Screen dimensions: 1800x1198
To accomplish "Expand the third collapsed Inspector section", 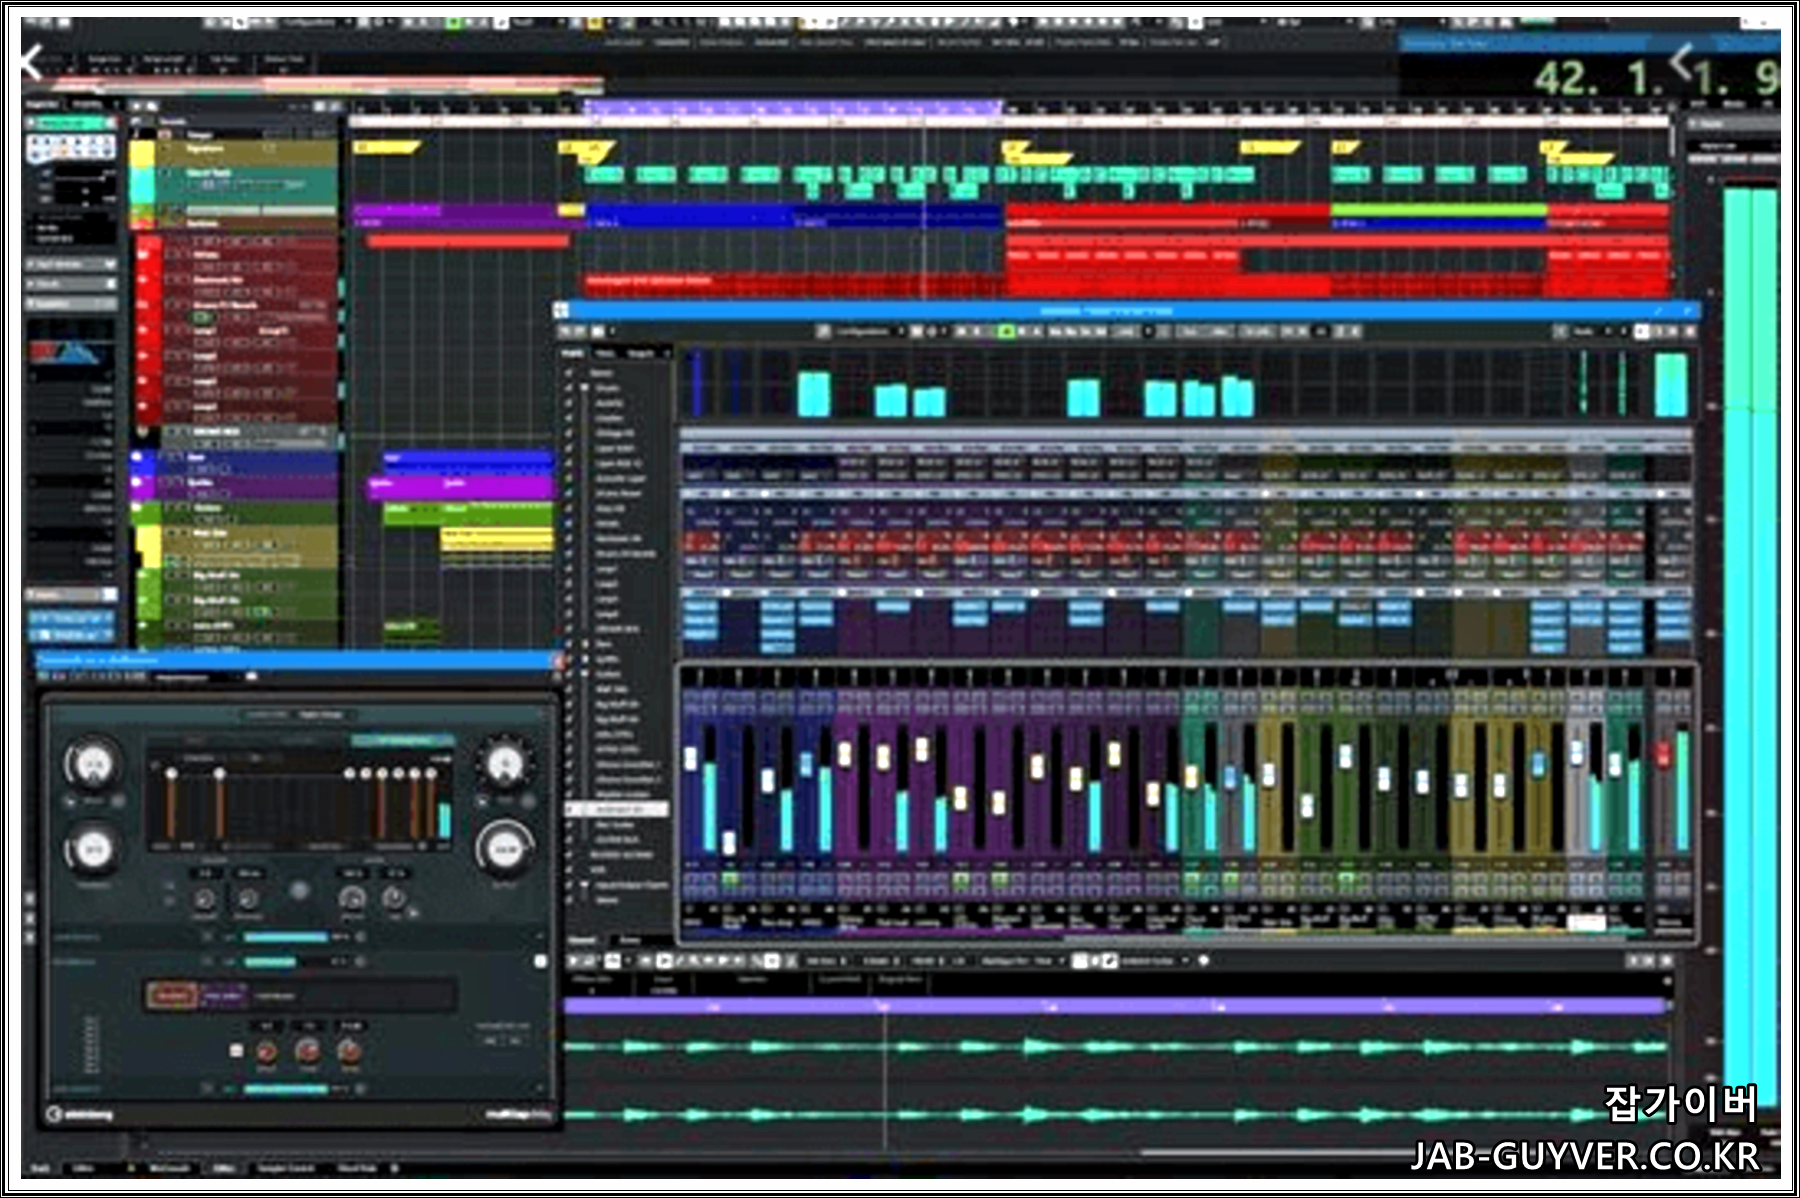I will pos(70,304).
